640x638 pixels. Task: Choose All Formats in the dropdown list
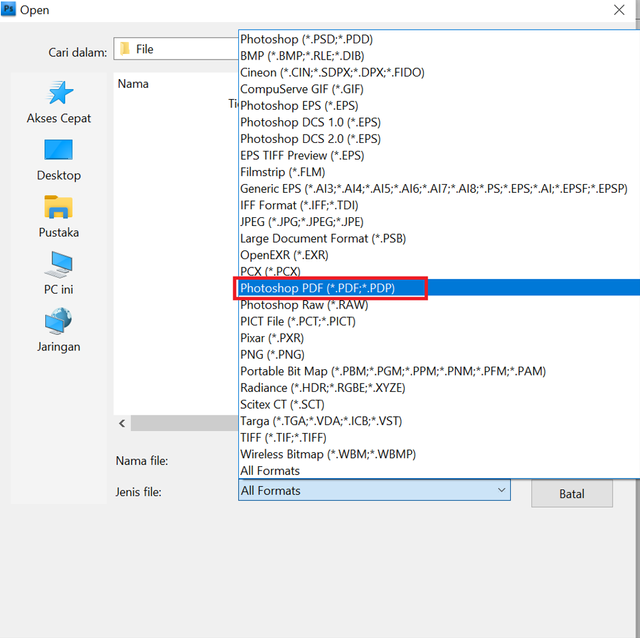point(439,471)
